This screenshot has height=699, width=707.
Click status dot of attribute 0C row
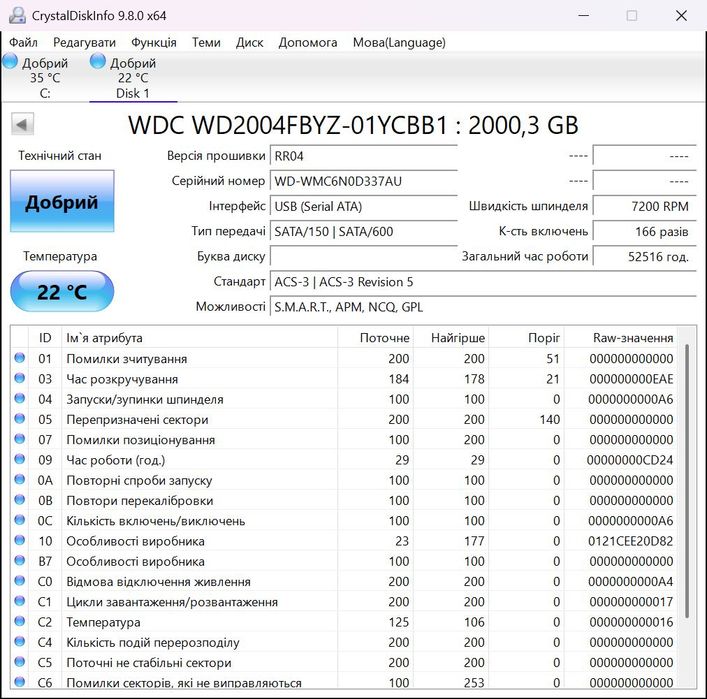(x=19, y=520)
